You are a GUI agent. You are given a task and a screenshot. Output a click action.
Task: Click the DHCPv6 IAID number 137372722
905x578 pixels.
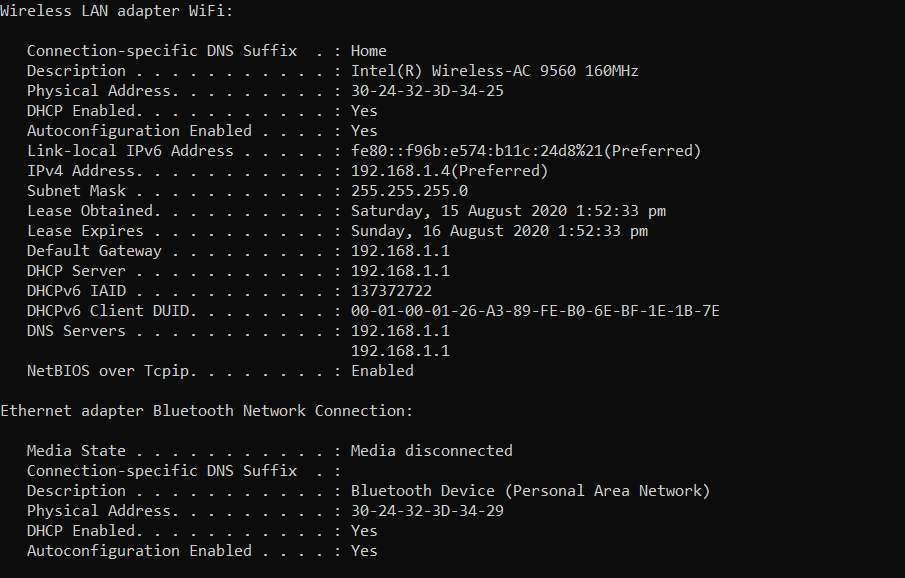(x=391, y=291)
